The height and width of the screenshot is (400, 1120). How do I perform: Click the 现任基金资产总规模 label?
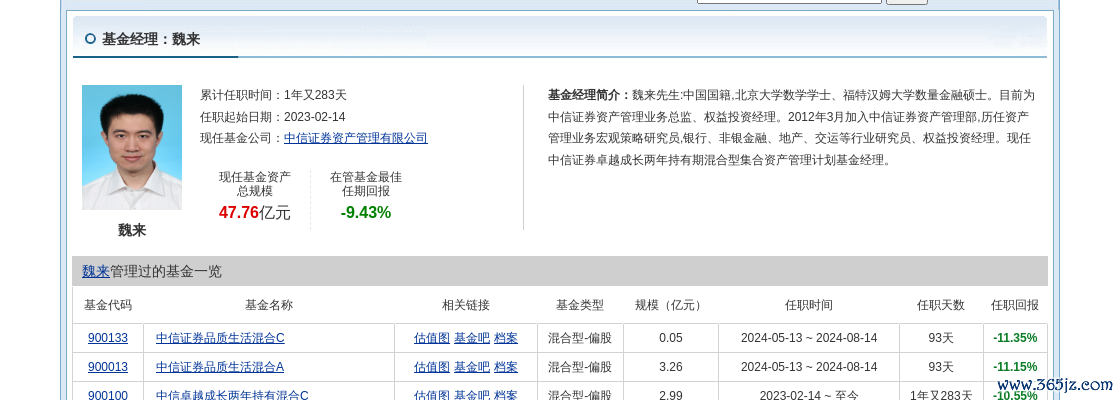(254, 184)
